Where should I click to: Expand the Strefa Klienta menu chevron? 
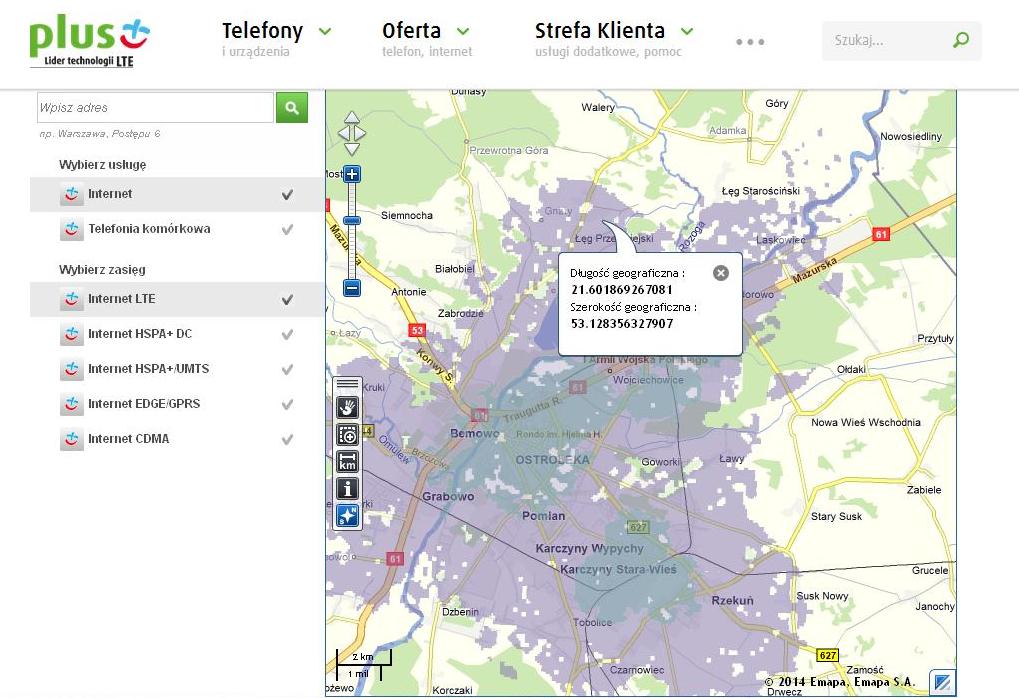click(x=687, y=31)
